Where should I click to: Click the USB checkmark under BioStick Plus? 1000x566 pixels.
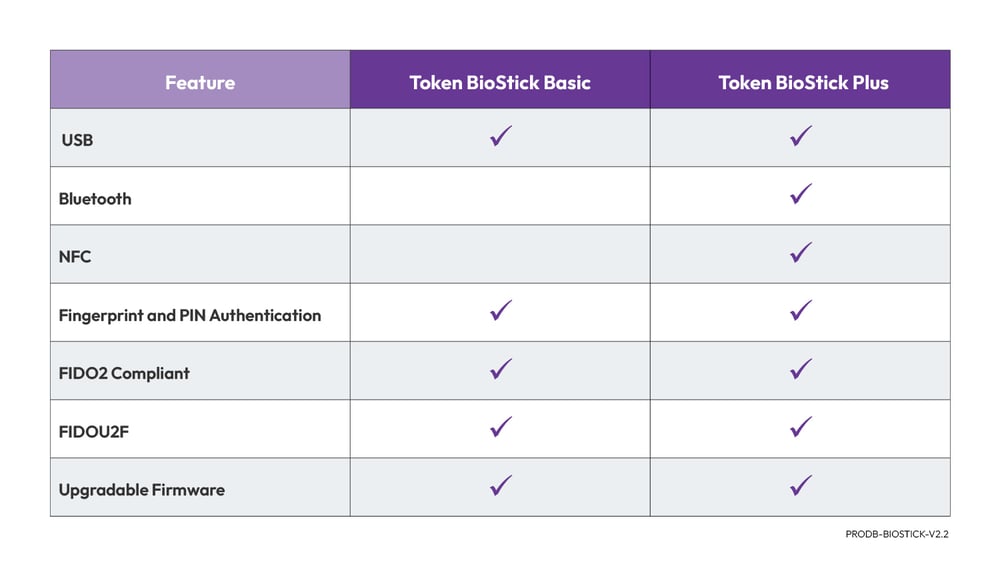(x=800, y=137)
